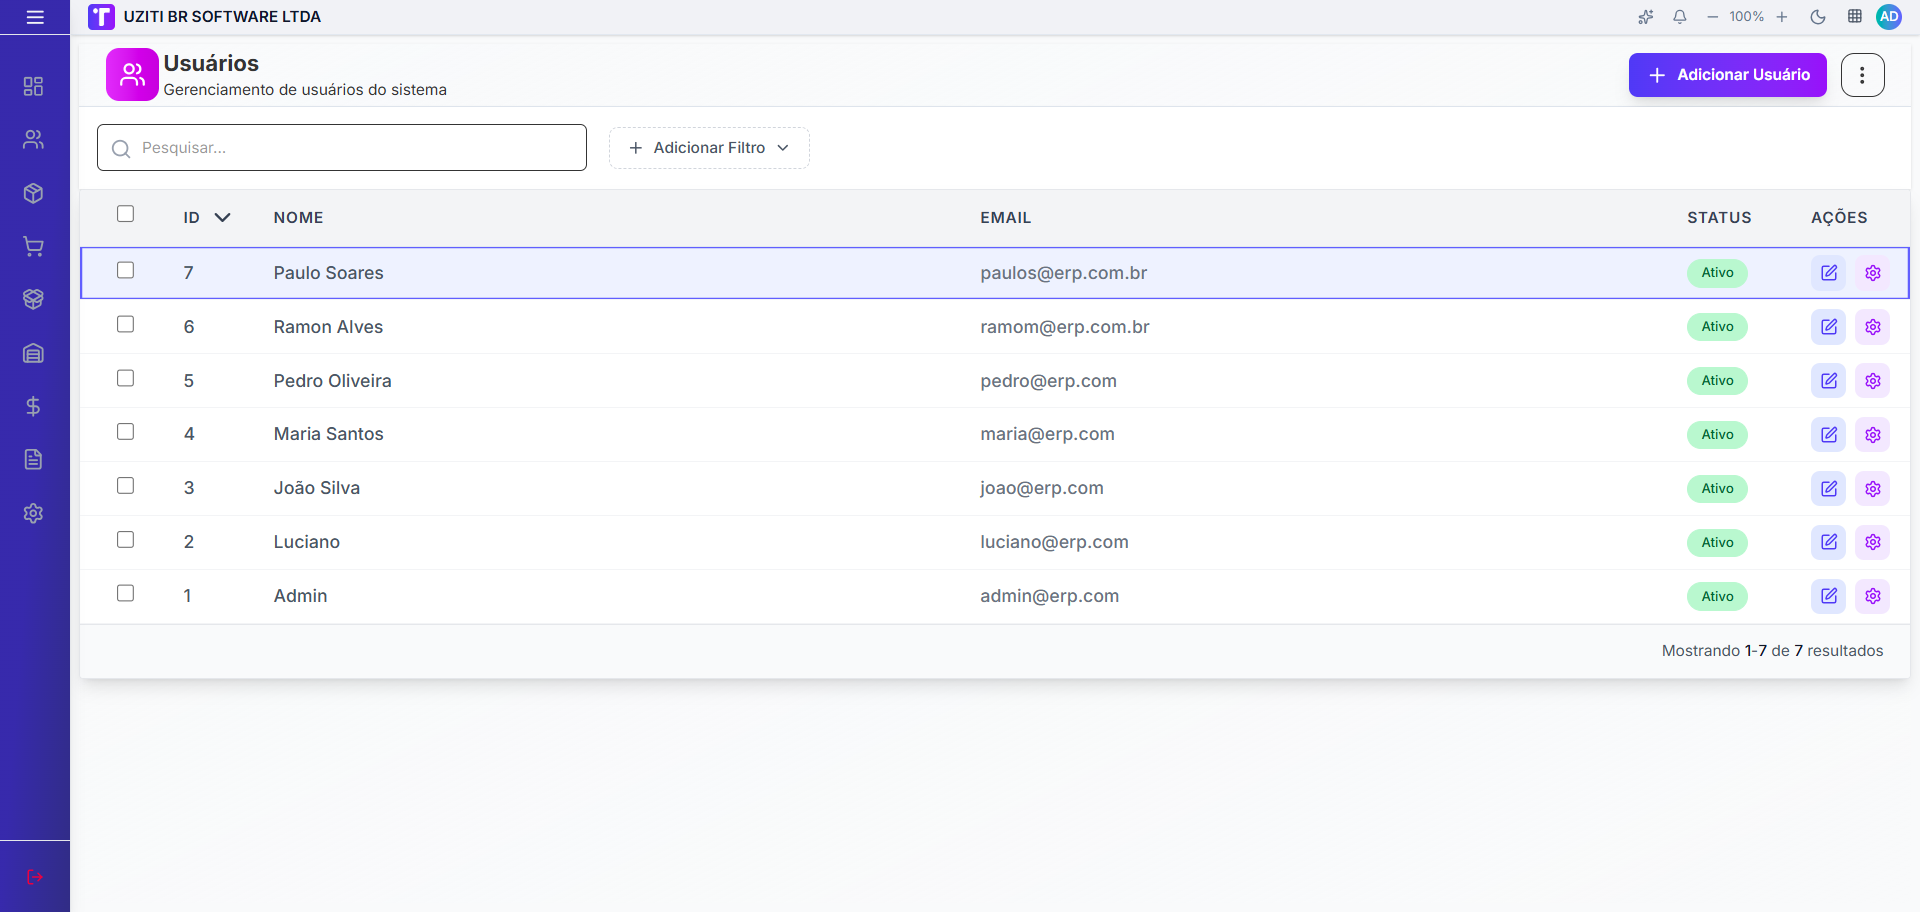Open the users icon in sidebar
This screenshot has width=1920, height=912.
pyautogui.click(x=33, y=140)
